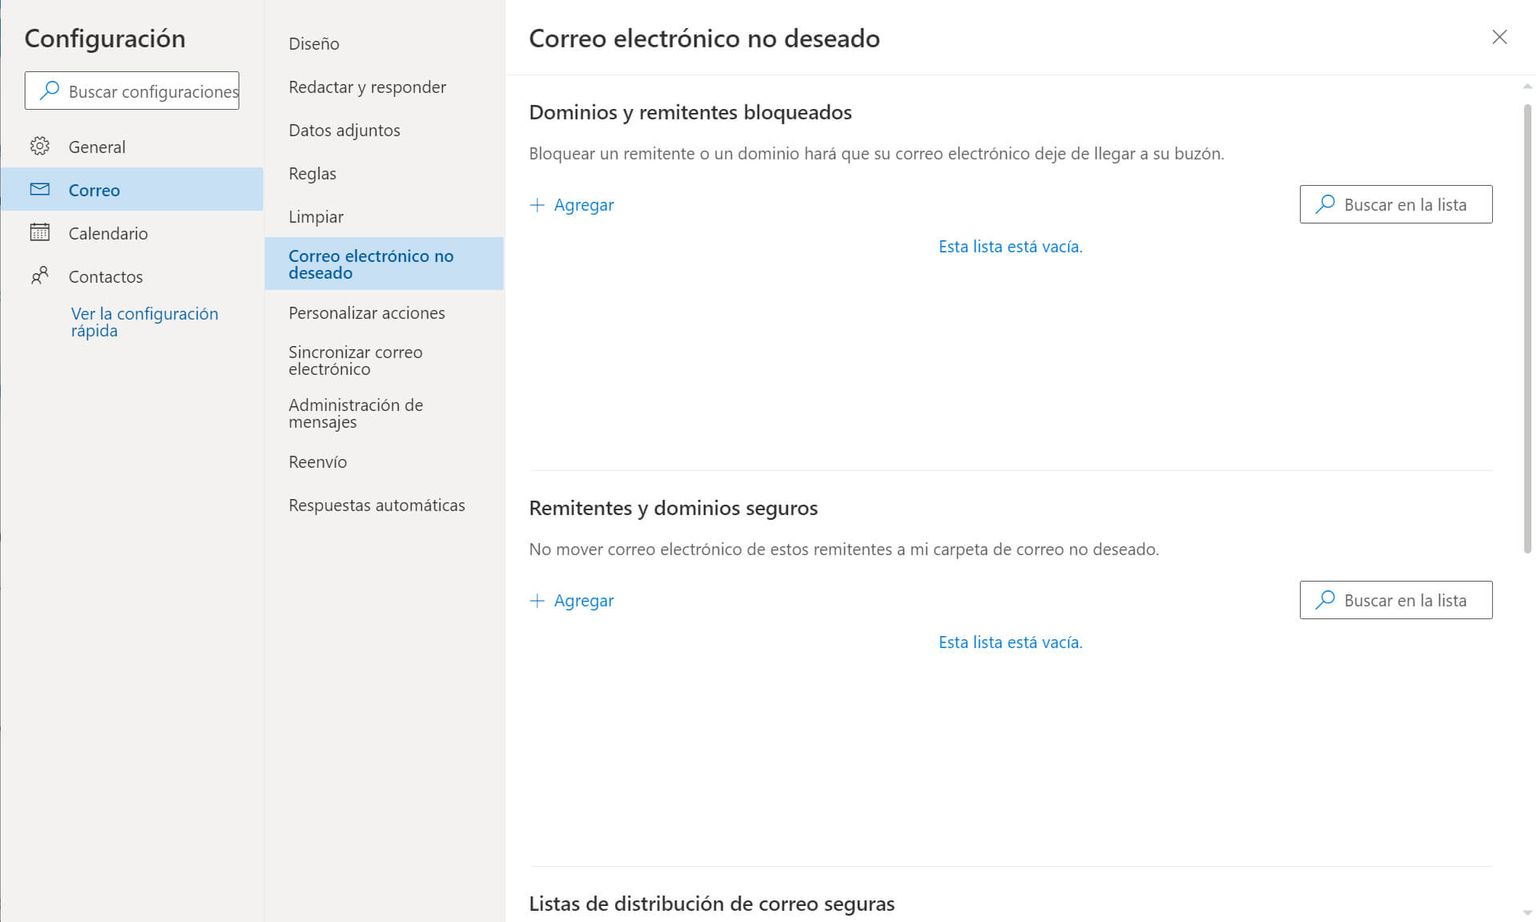Click the Correo envelope icon
This screenshot has height=922, width=1536.
pyautogui.click(x=40, y=189)
